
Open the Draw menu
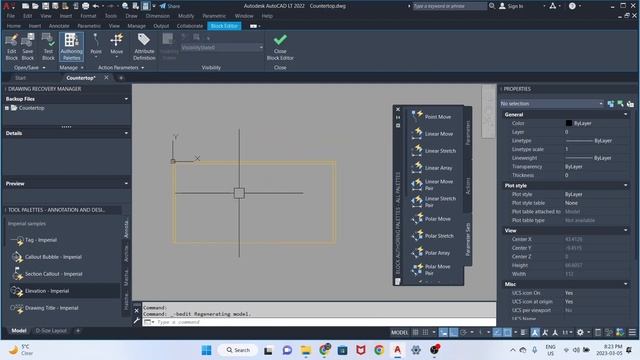click(131, 16)
